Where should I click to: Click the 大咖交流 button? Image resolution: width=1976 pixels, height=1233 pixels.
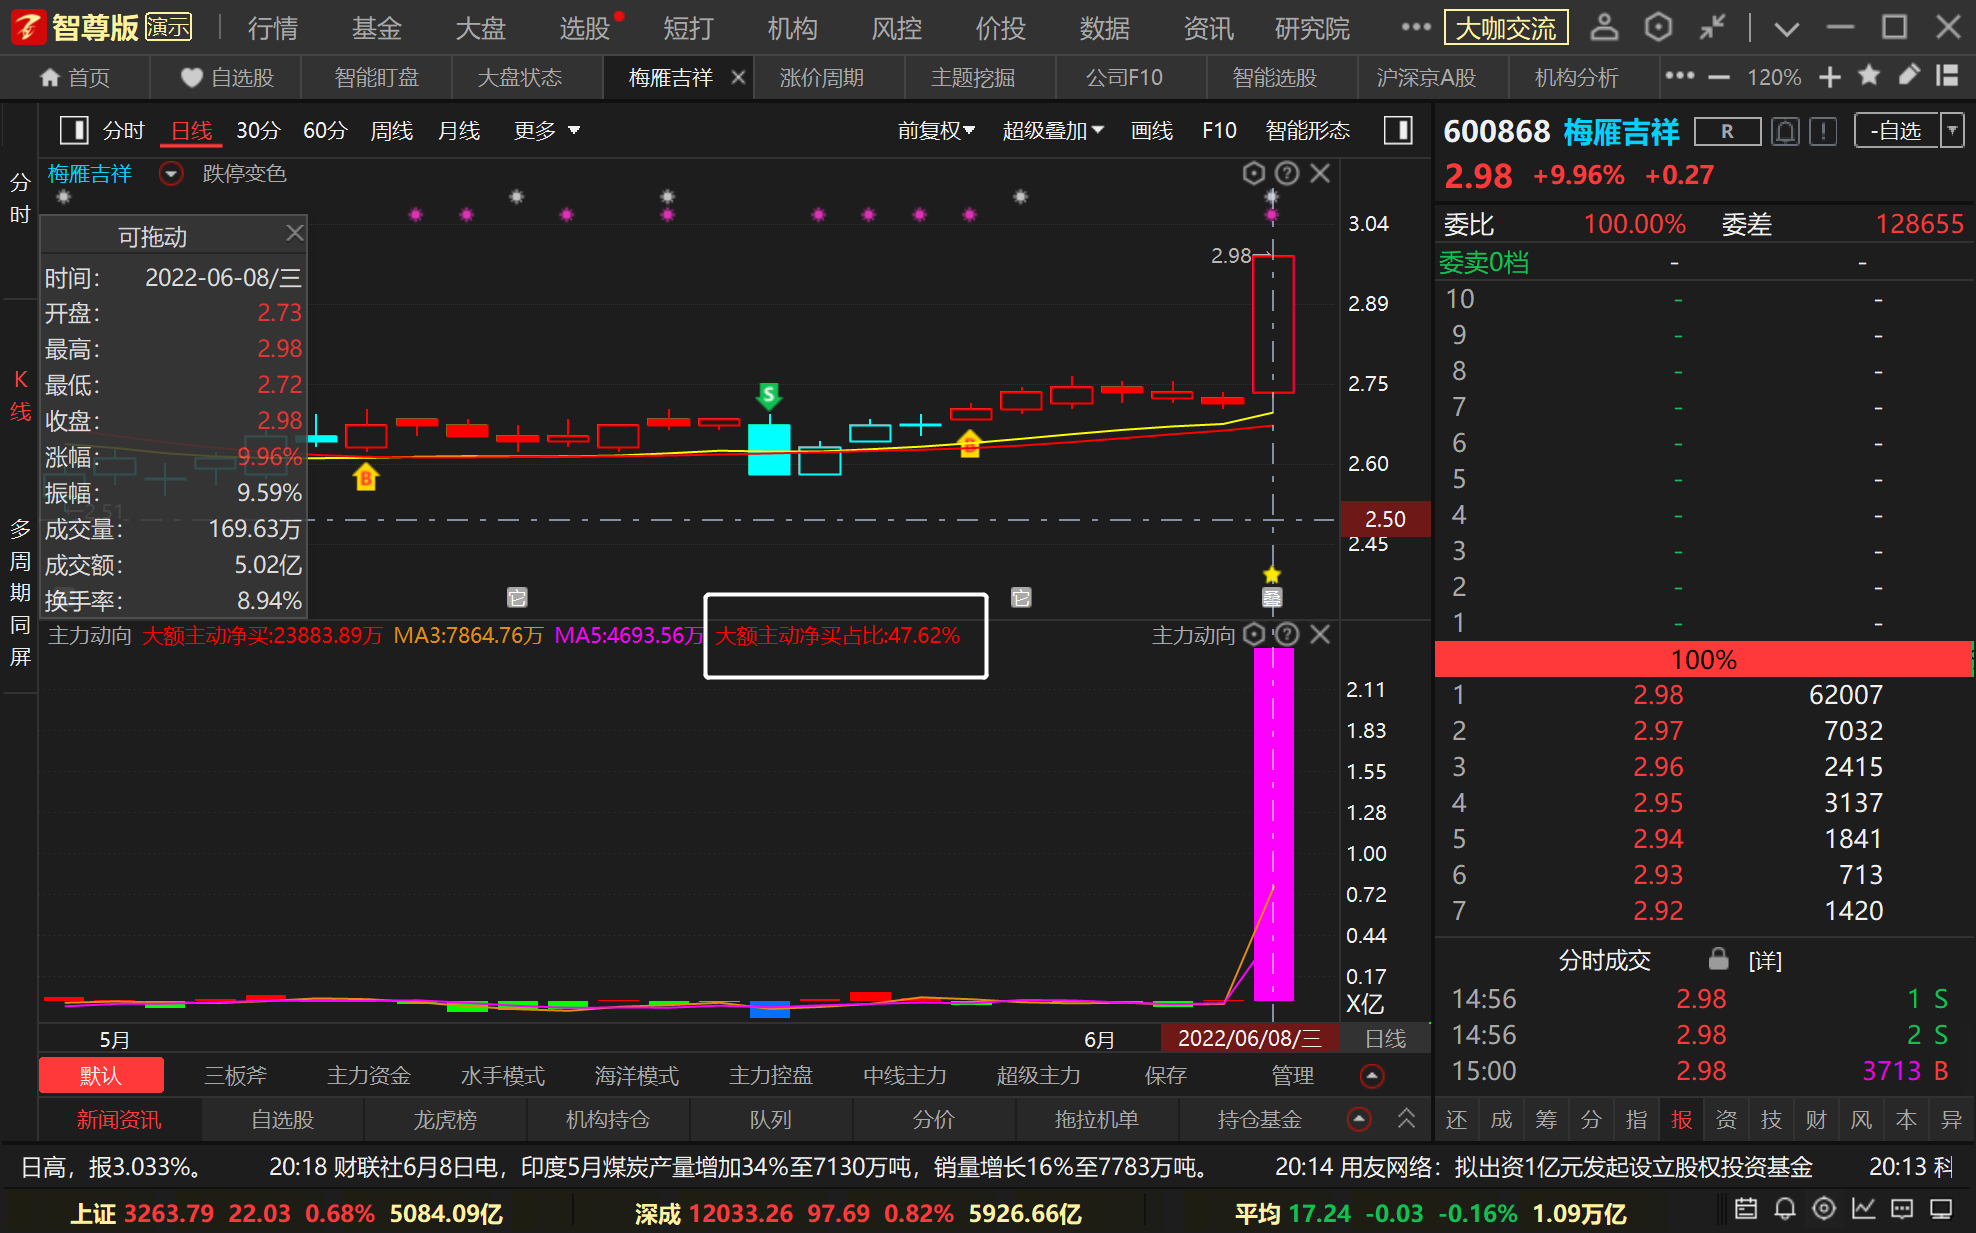tap(1506, 28)
